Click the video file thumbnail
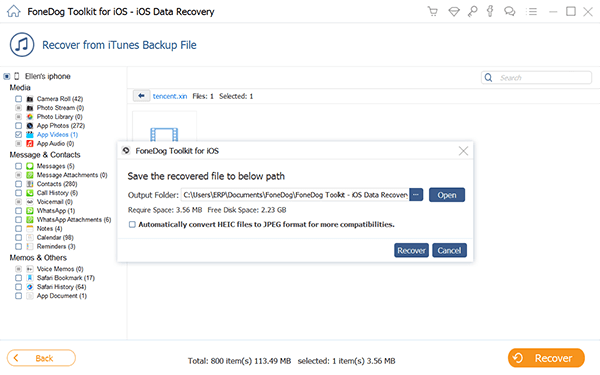The width and height of the screenshot is (600, 375). coord(164,128)
